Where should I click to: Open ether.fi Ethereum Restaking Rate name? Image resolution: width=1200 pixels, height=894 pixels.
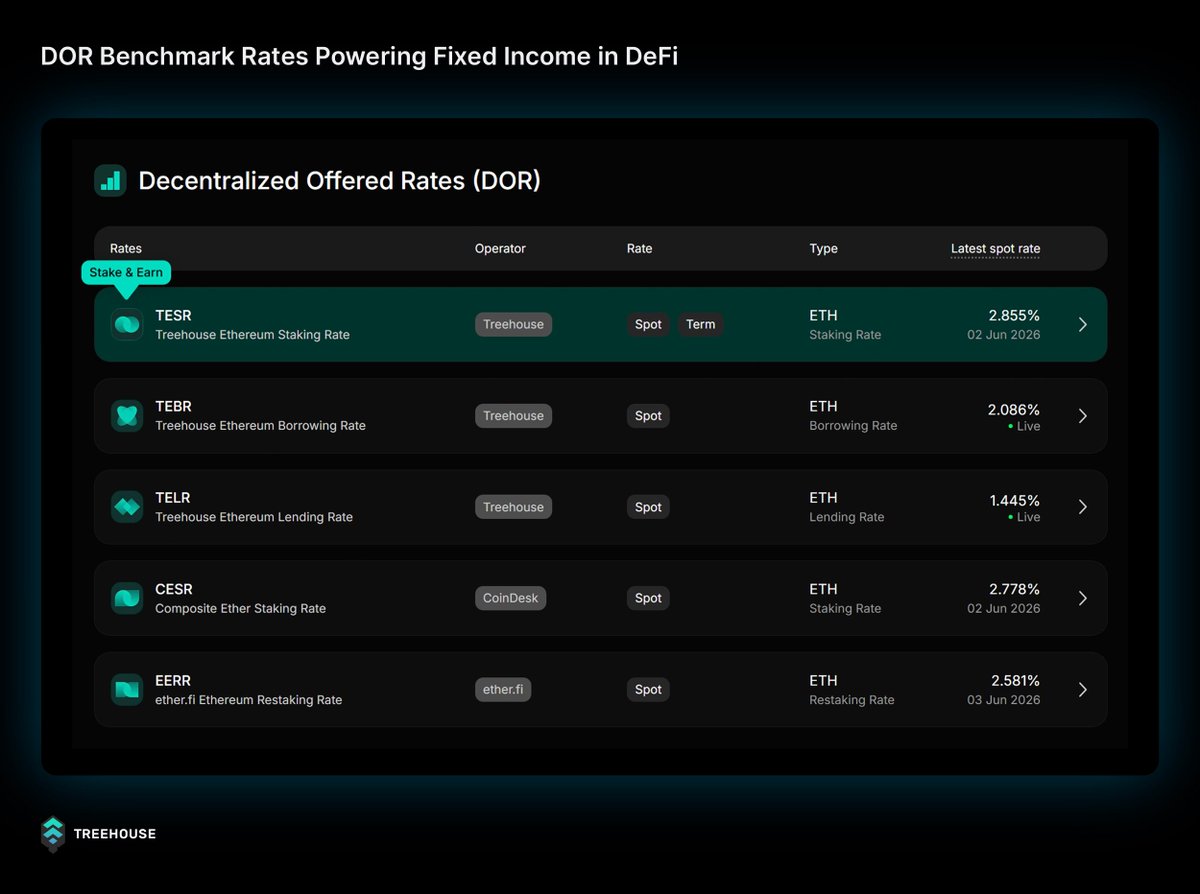click(248, 700)
